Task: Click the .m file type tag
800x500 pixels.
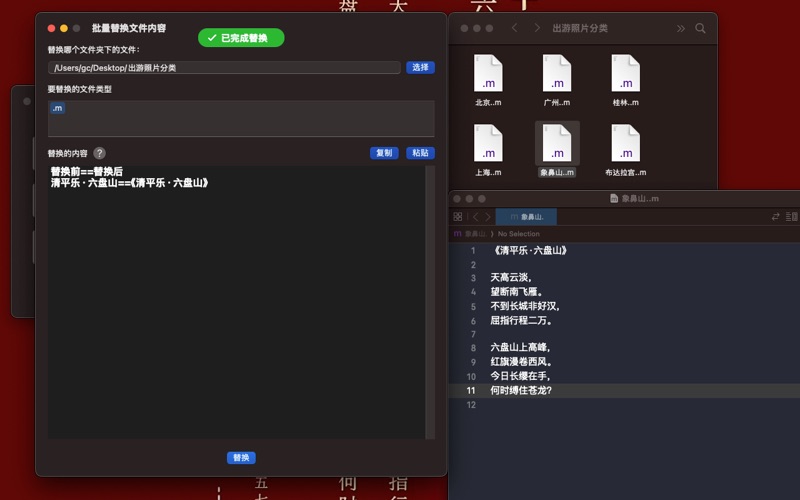Action: [x=58, y=108]
